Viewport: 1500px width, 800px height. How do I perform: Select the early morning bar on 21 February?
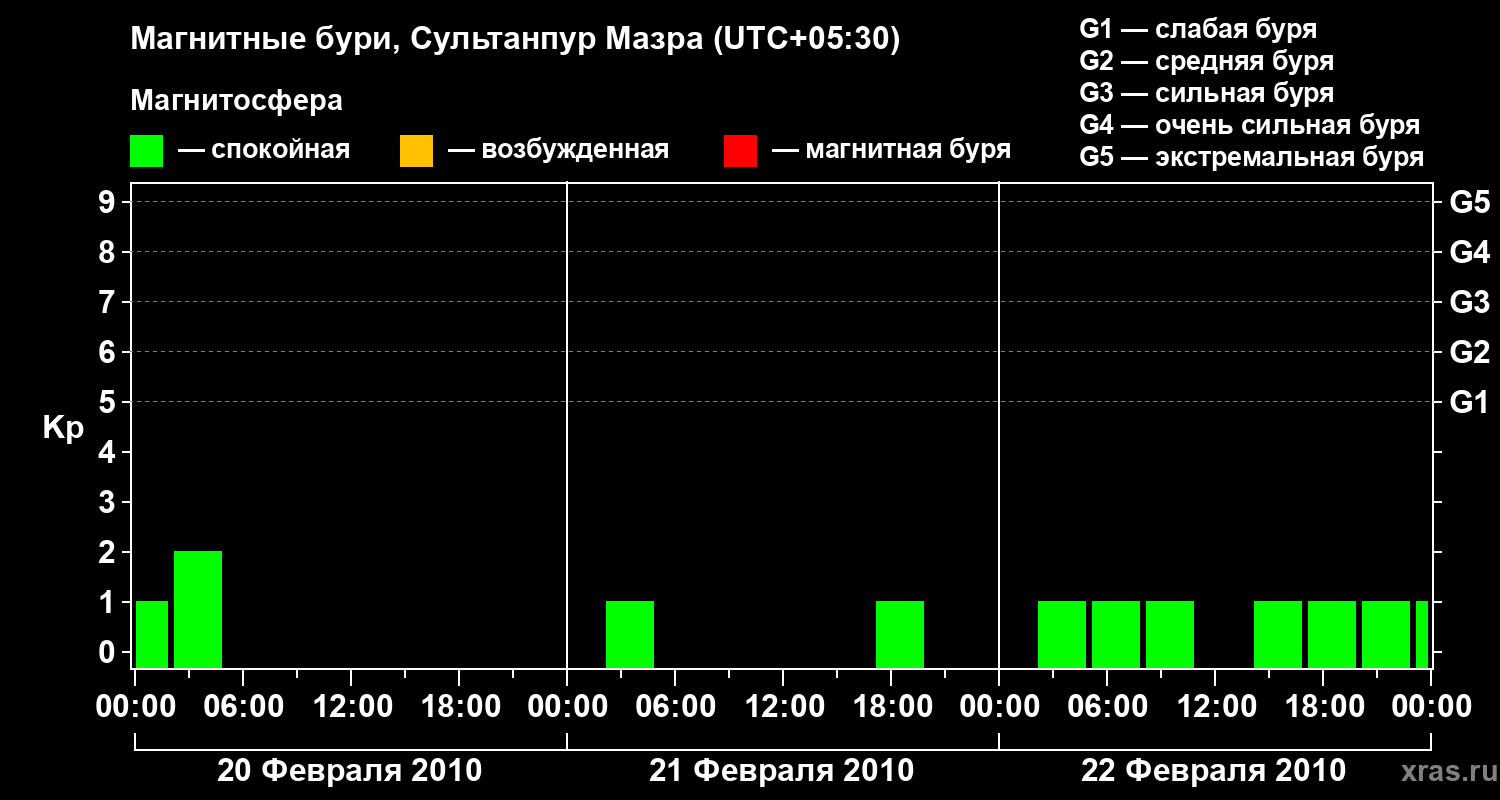coord(630,634)
